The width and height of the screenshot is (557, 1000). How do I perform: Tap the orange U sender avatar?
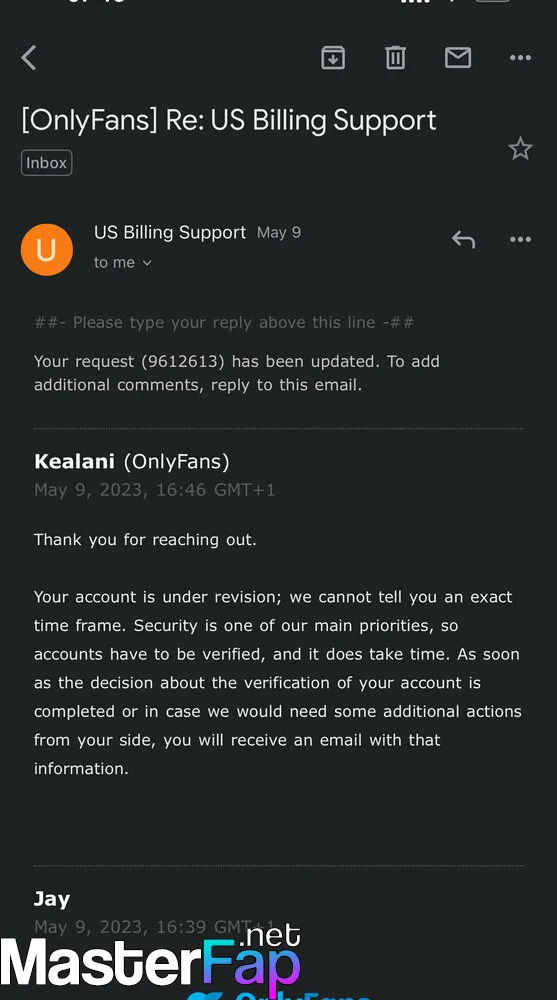47,249
